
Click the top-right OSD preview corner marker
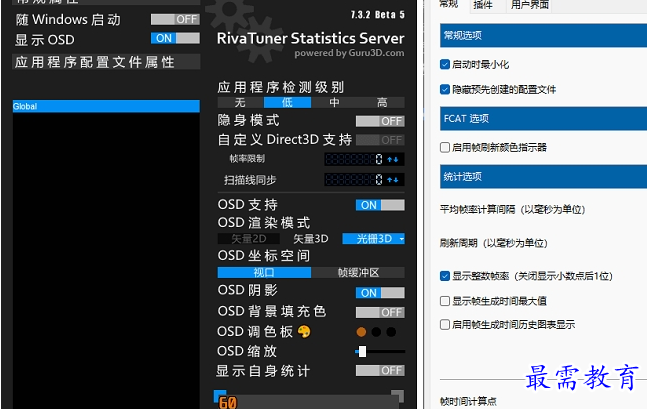click(x=397, y=395)
